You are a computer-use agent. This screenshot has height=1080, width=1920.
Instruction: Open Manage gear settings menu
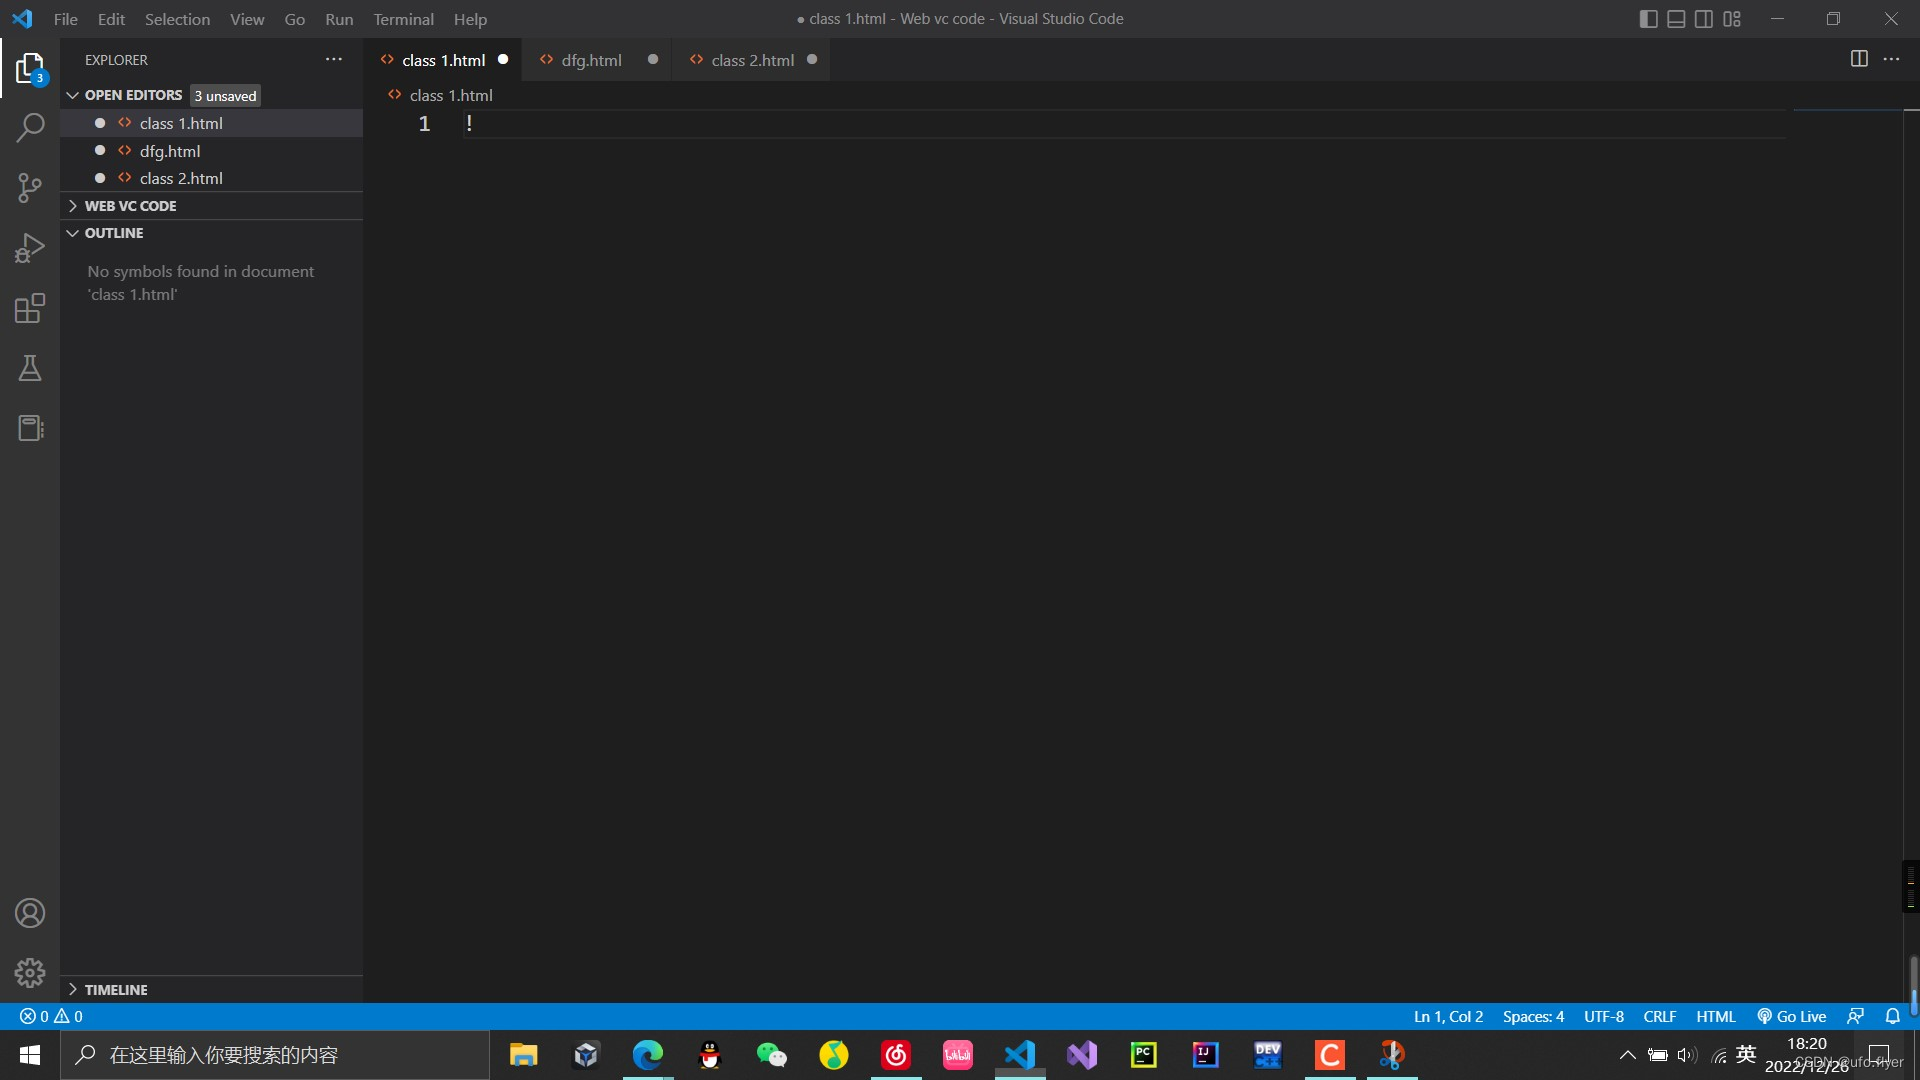(x=30, y=973)
